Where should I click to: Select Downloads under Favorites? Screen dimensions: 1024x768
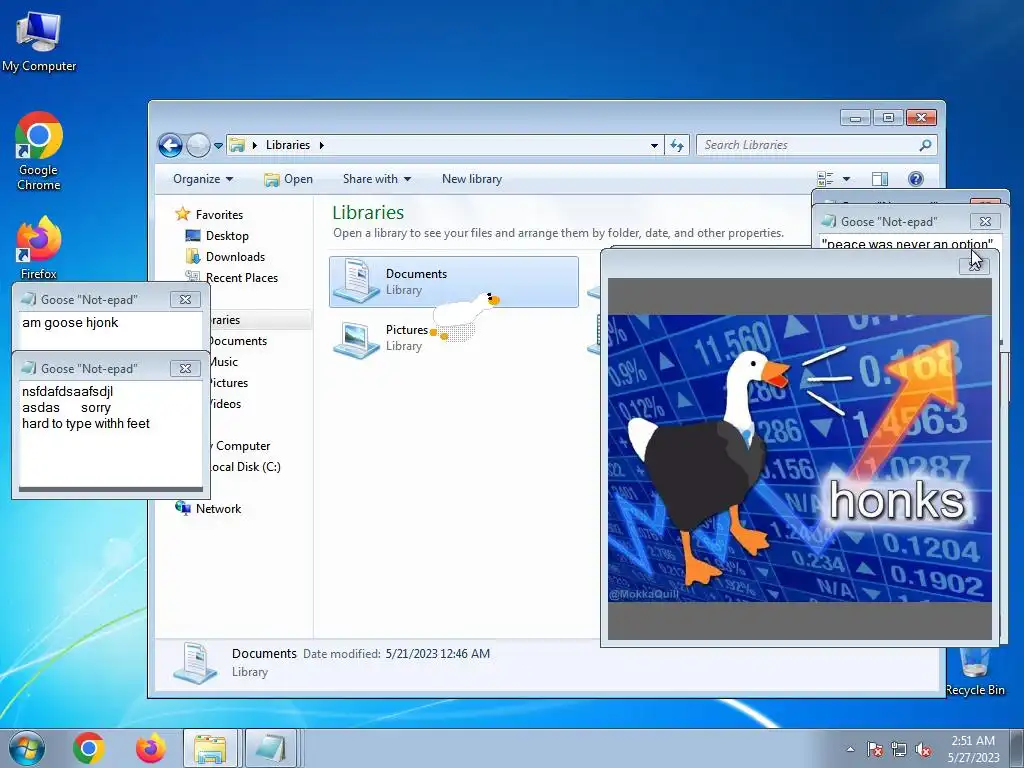point(235,257)
